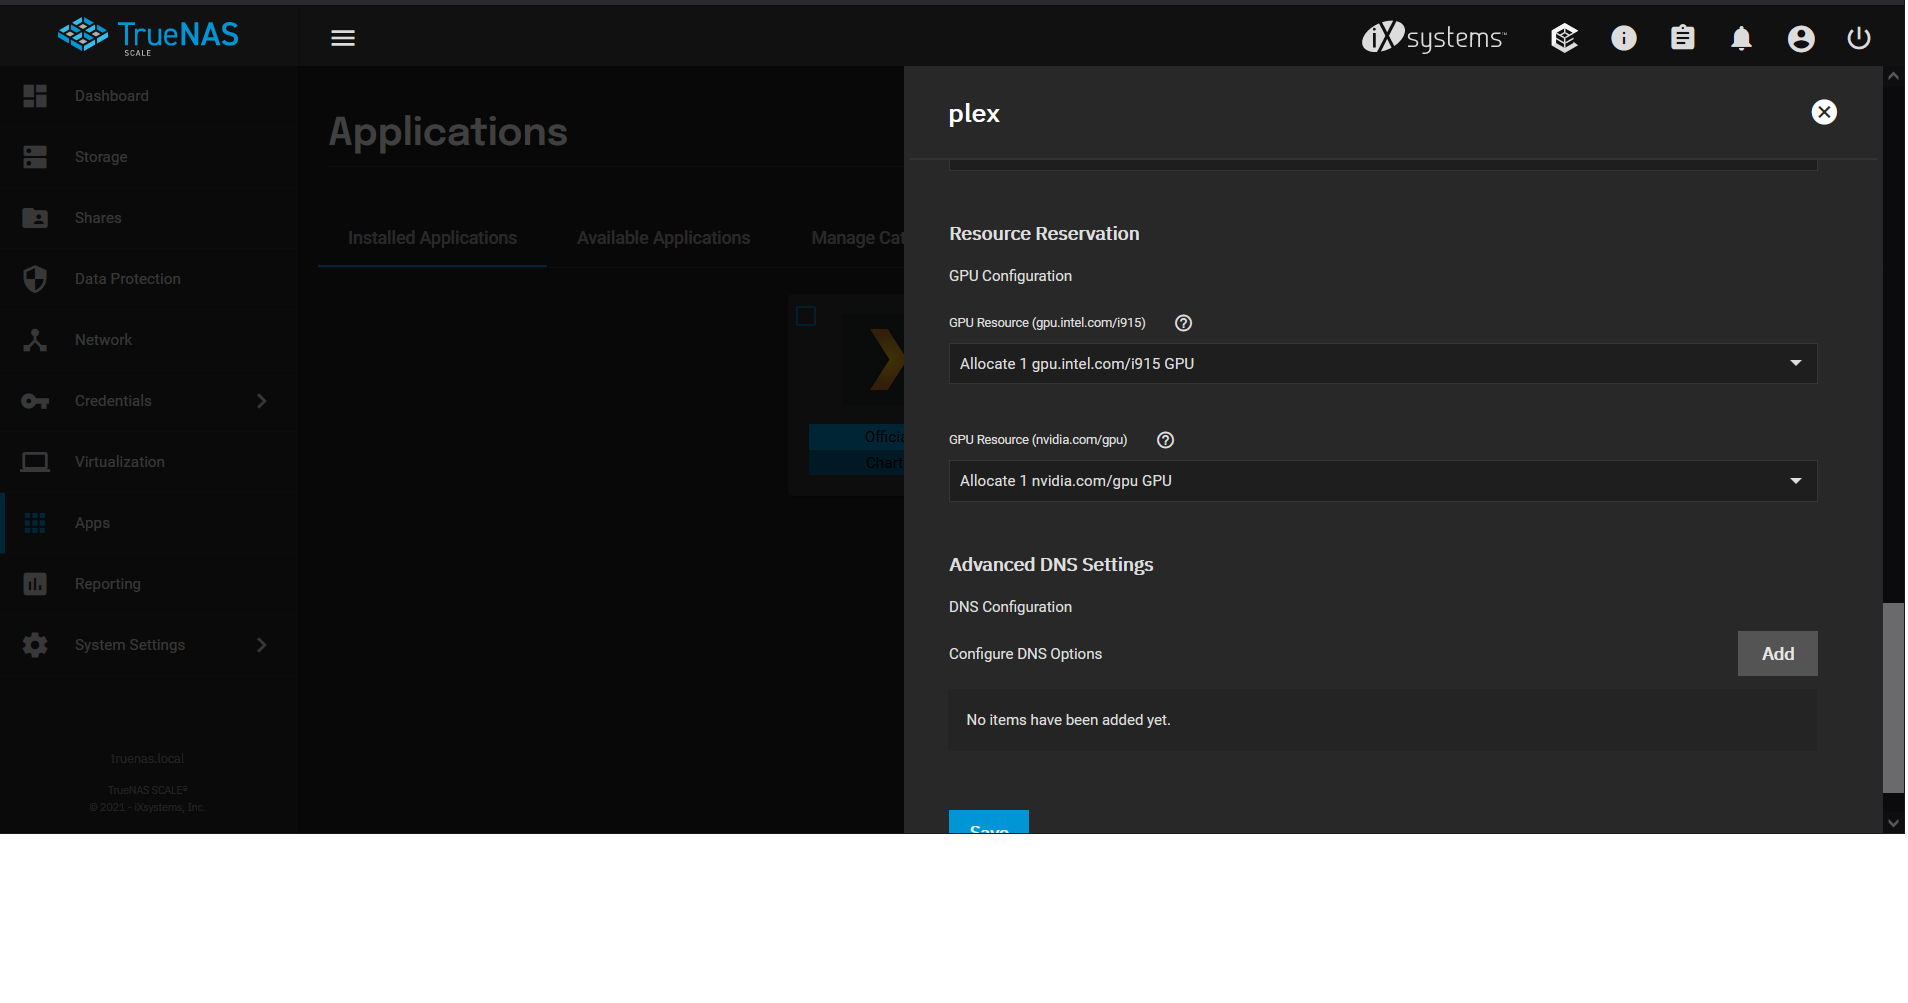
Task: Click the System Settings gear icon
Action: click(x=35, y=645)
